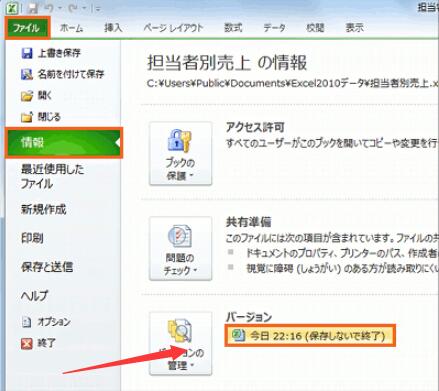This screenshot has width=439, height=391.
Task: Click the options page icon beside オプション
Action: [27, 322]
